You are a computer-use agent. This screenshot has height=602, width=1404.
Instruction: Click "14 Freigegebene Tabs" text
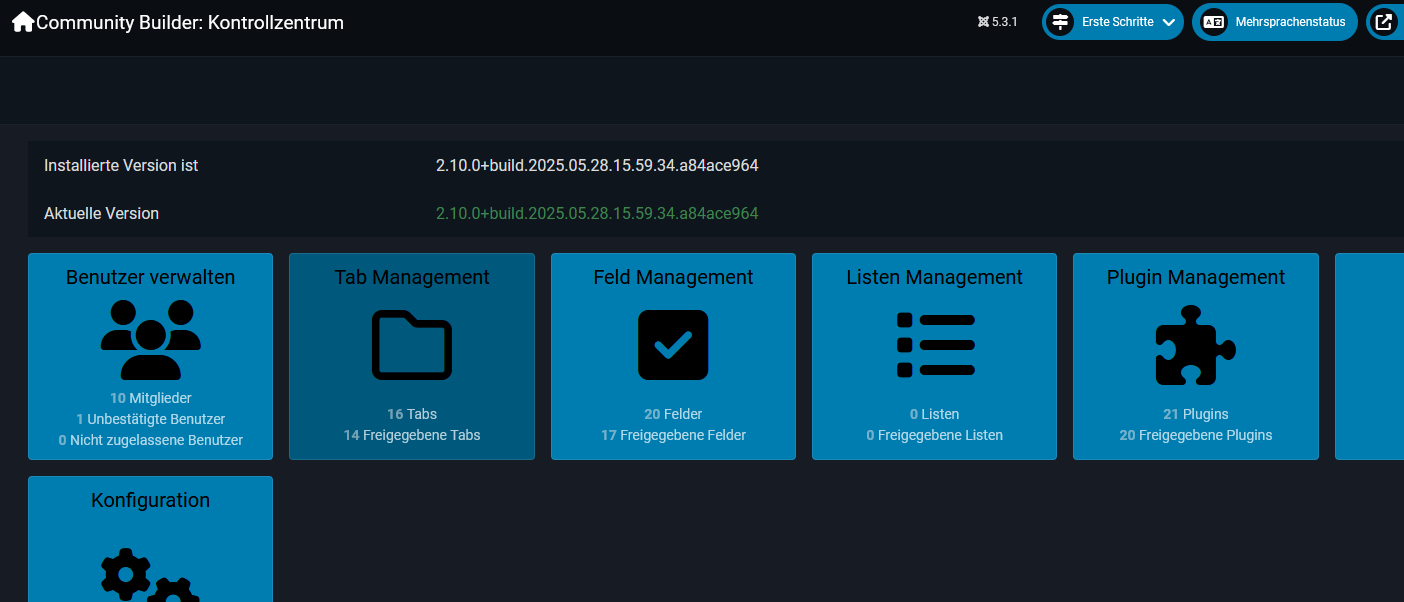[412, 435]
